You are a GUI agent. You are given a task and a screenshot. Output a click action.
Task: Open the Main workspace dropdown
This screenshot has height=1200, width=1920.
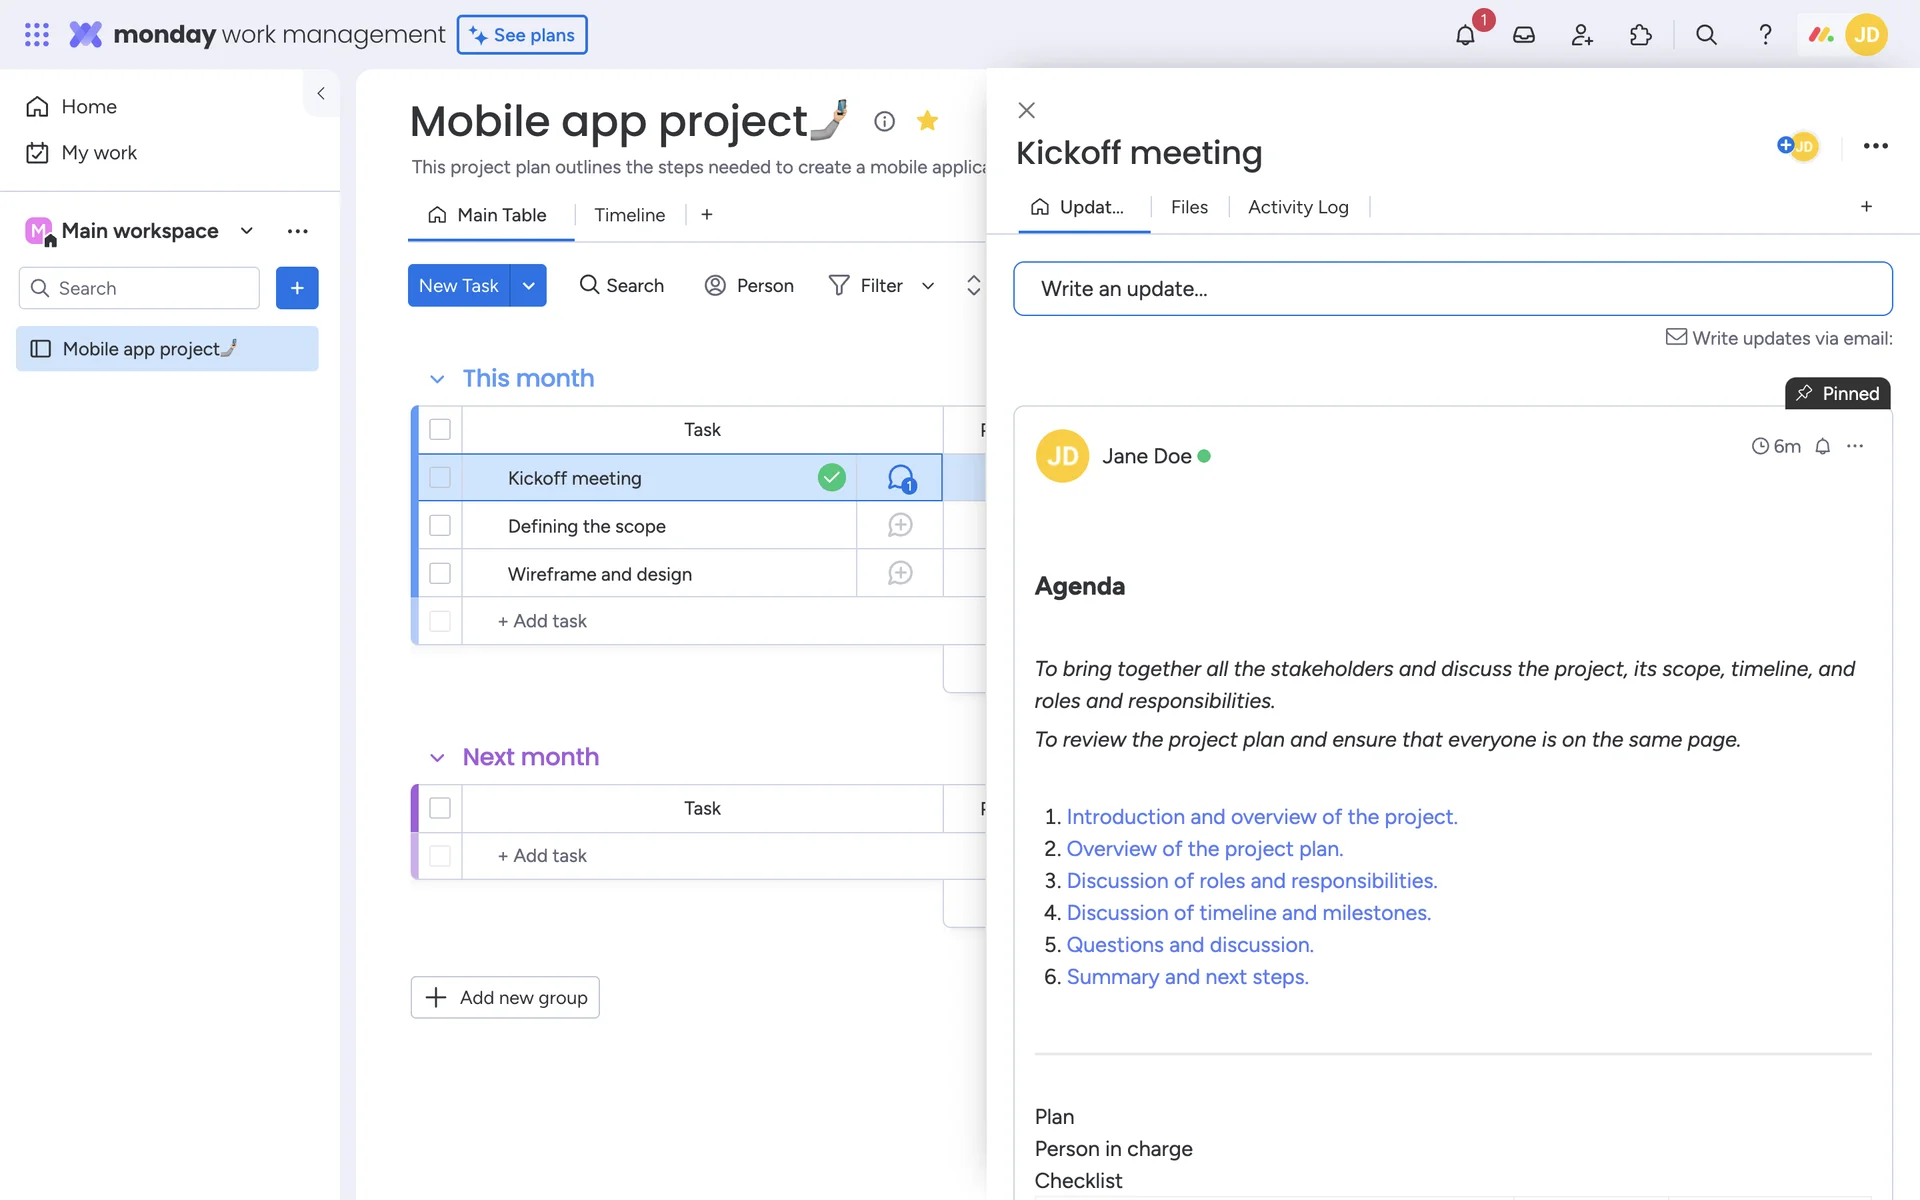point(247,231)
